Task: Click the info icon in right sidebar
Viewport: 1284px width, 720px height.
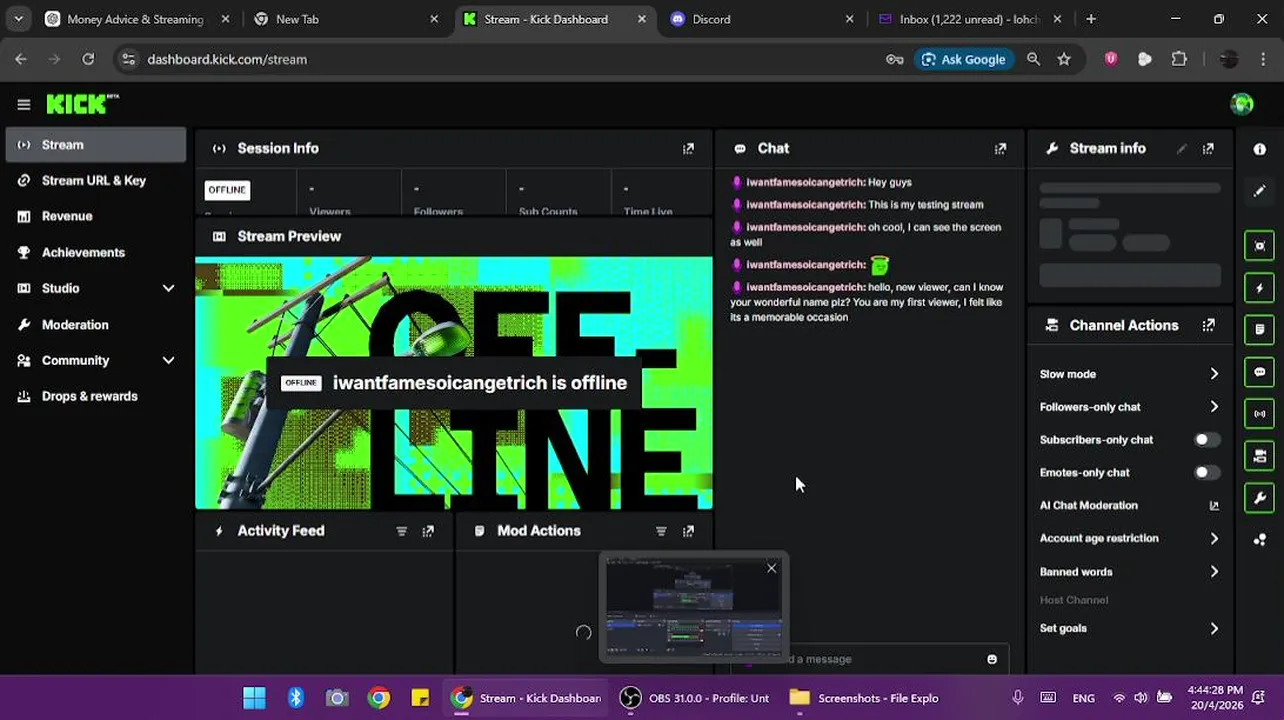Action: tap(1260, 149)
